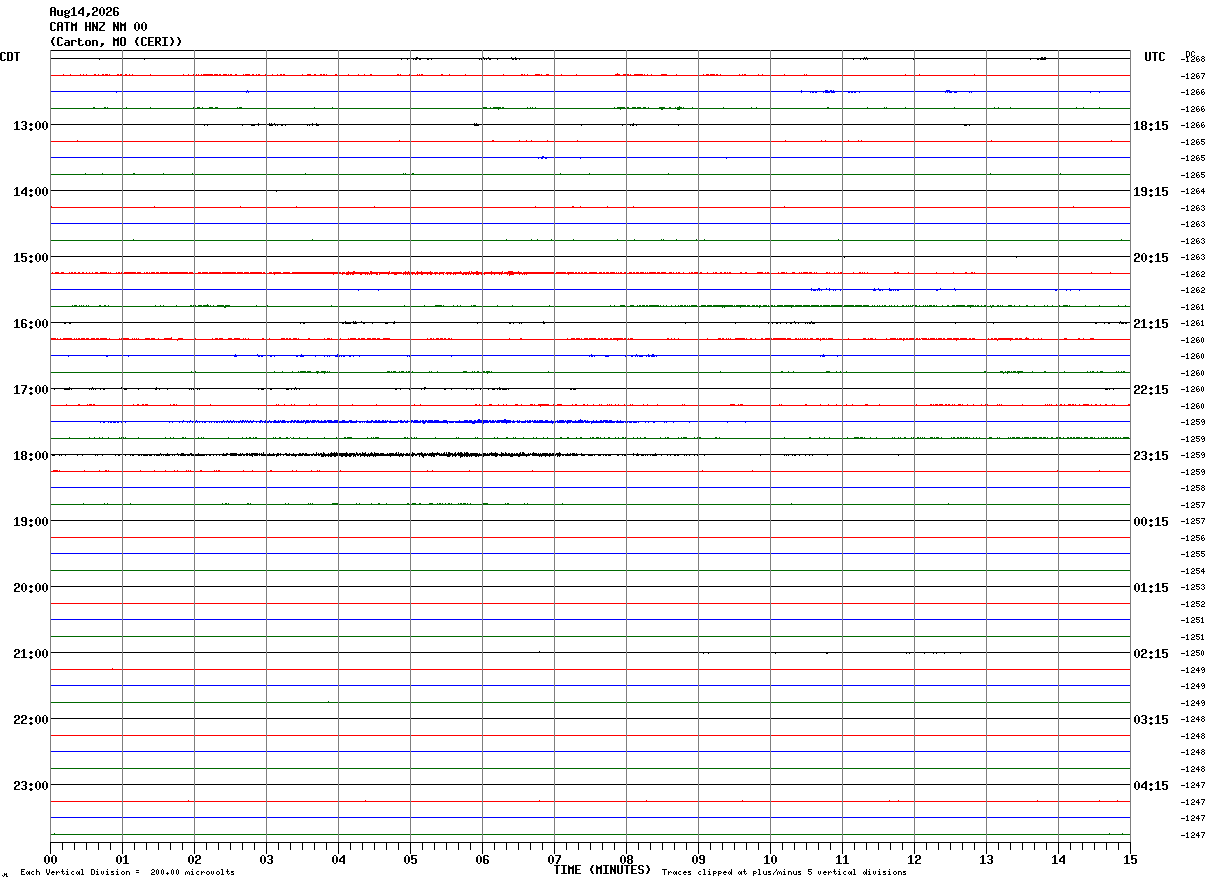Image resolution: width=1210 pixels, height=886 pixels.
Task: Click the -1250 DC offset value
Action: point(1193,654)
